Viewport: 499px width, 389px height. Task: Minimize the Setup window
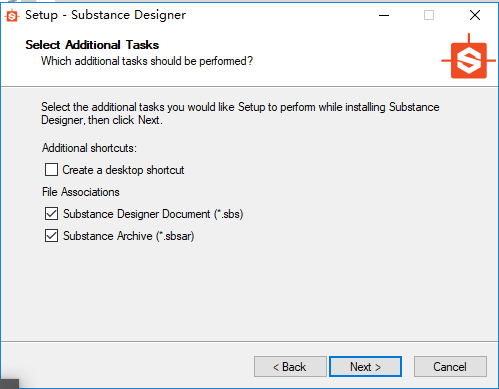384,15
